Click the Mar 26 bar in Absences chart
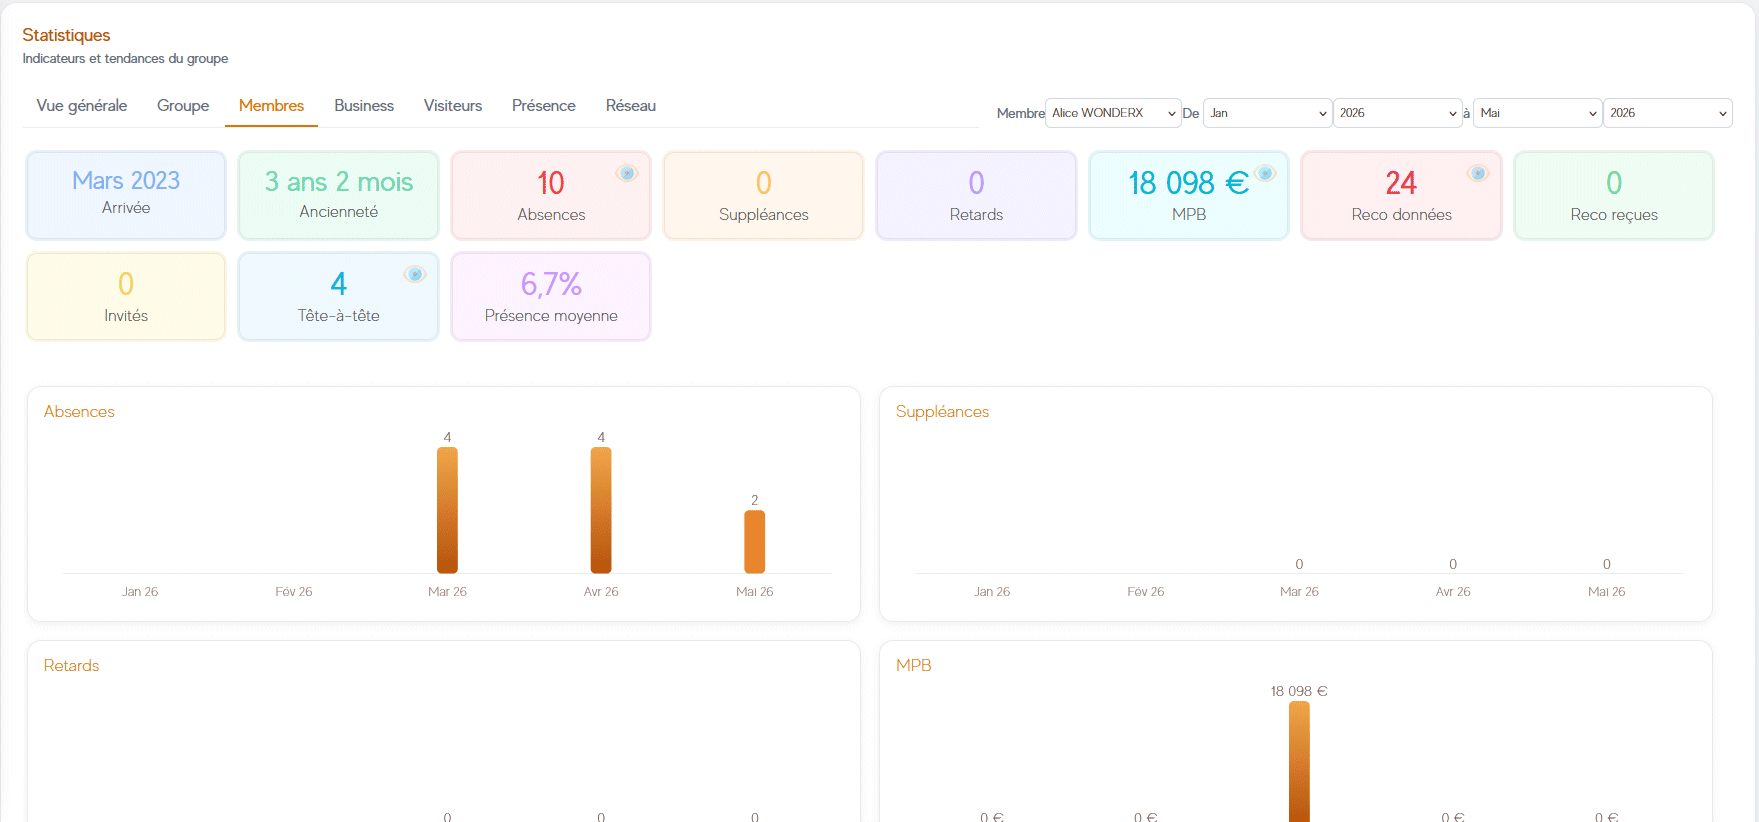 click(447, 510)
